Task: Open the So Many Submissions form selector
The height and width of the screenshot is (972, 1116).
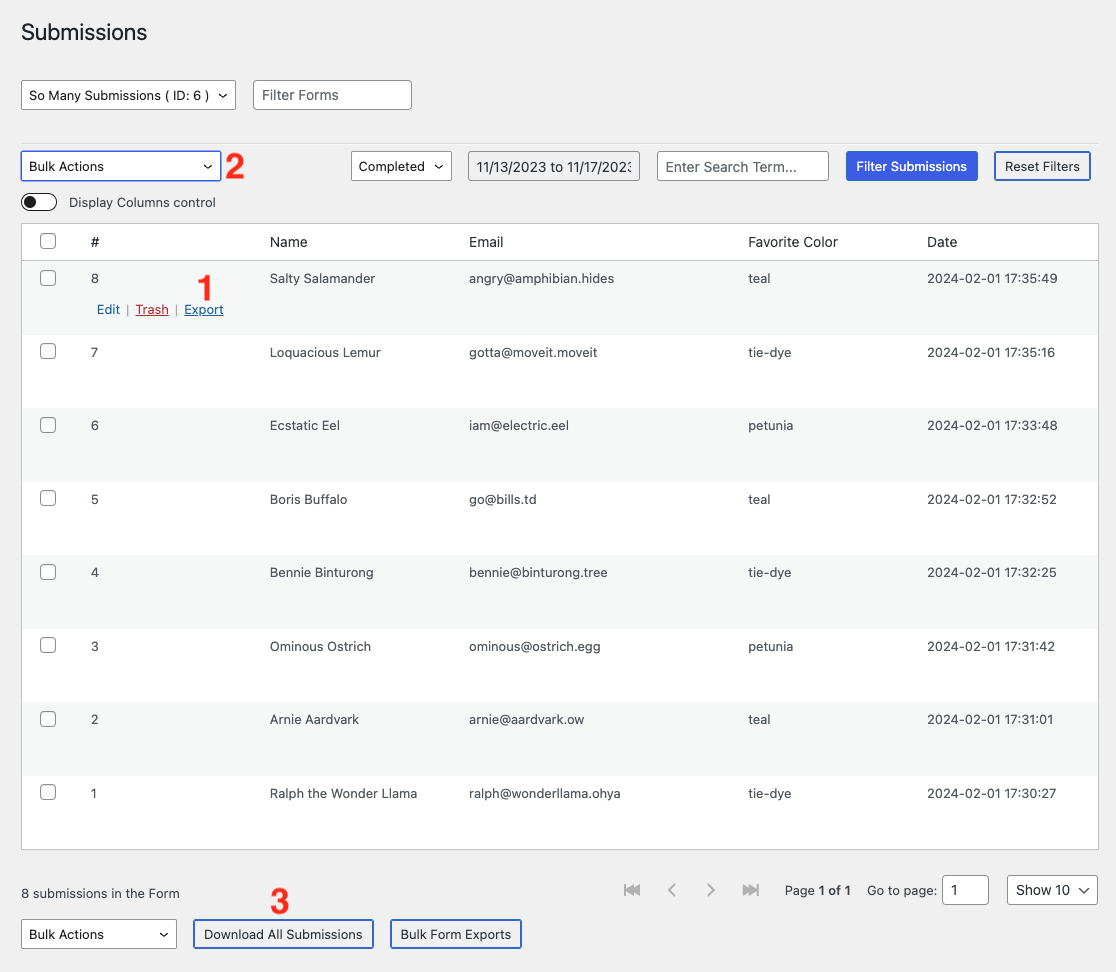Action: 128,95
